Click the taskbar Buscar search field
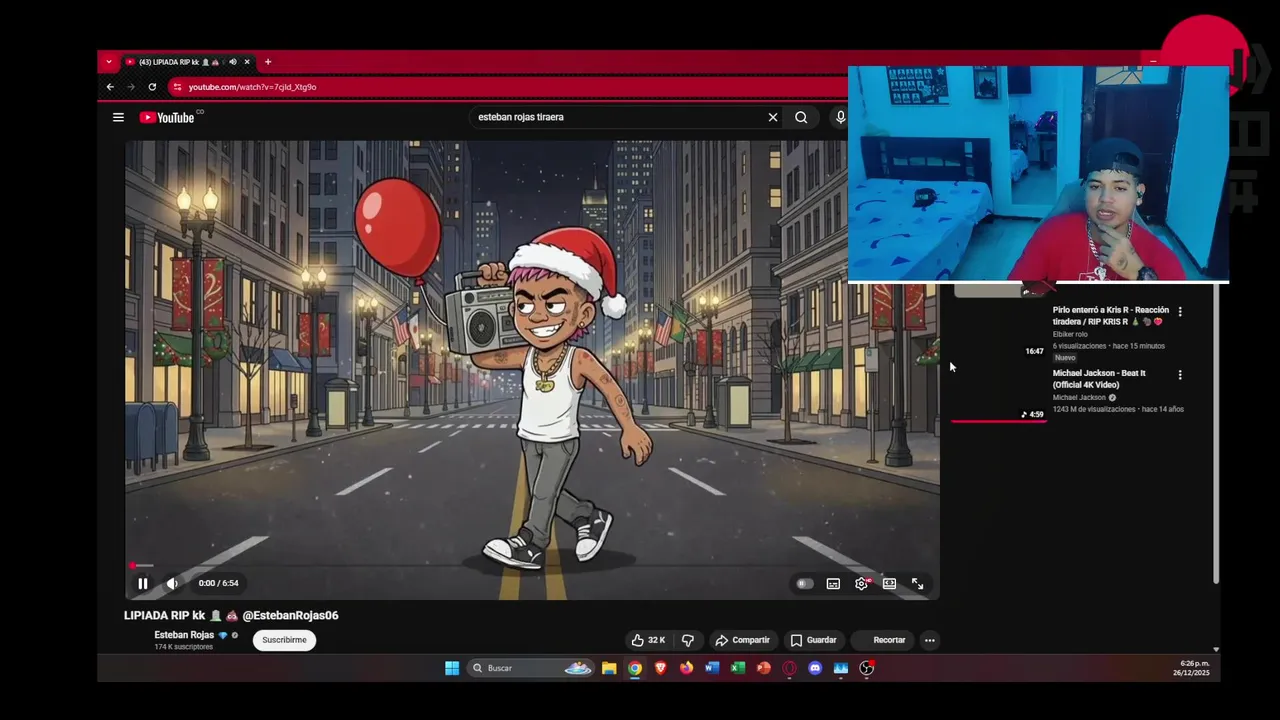 (531, 668)
